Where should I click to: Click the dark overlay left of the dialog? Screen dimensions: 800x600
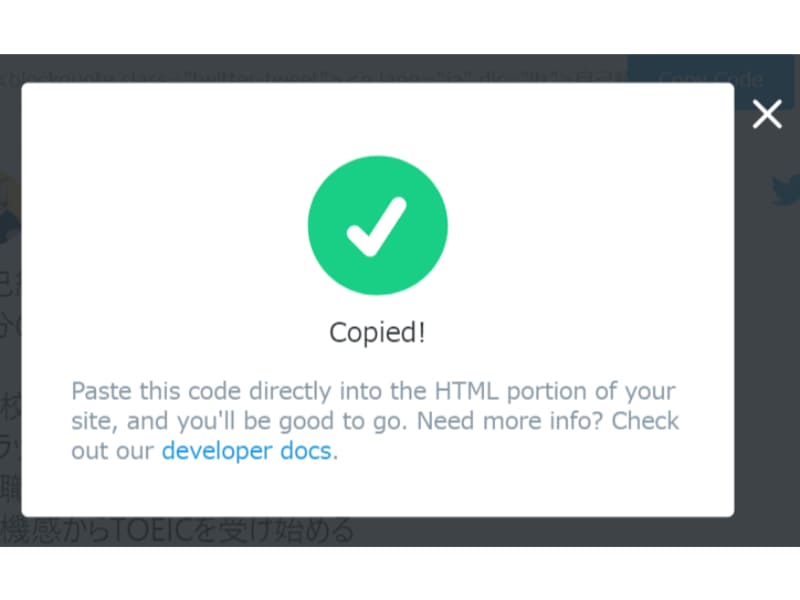(x=10, y=357)
